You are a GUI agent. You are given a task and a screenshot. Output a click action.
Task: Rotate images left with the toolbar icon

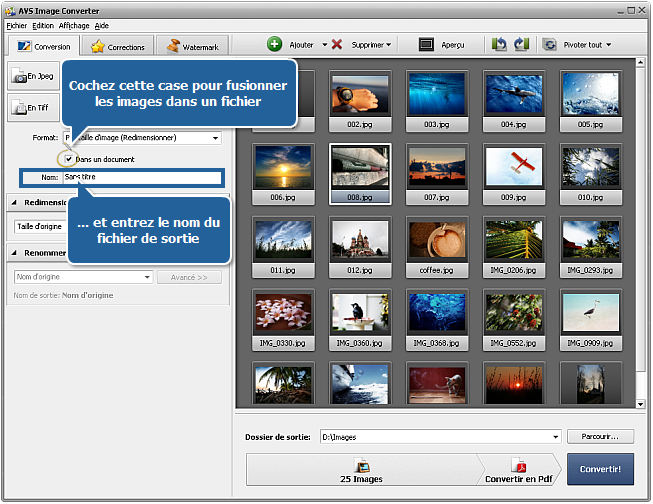(x=499, y=45)
